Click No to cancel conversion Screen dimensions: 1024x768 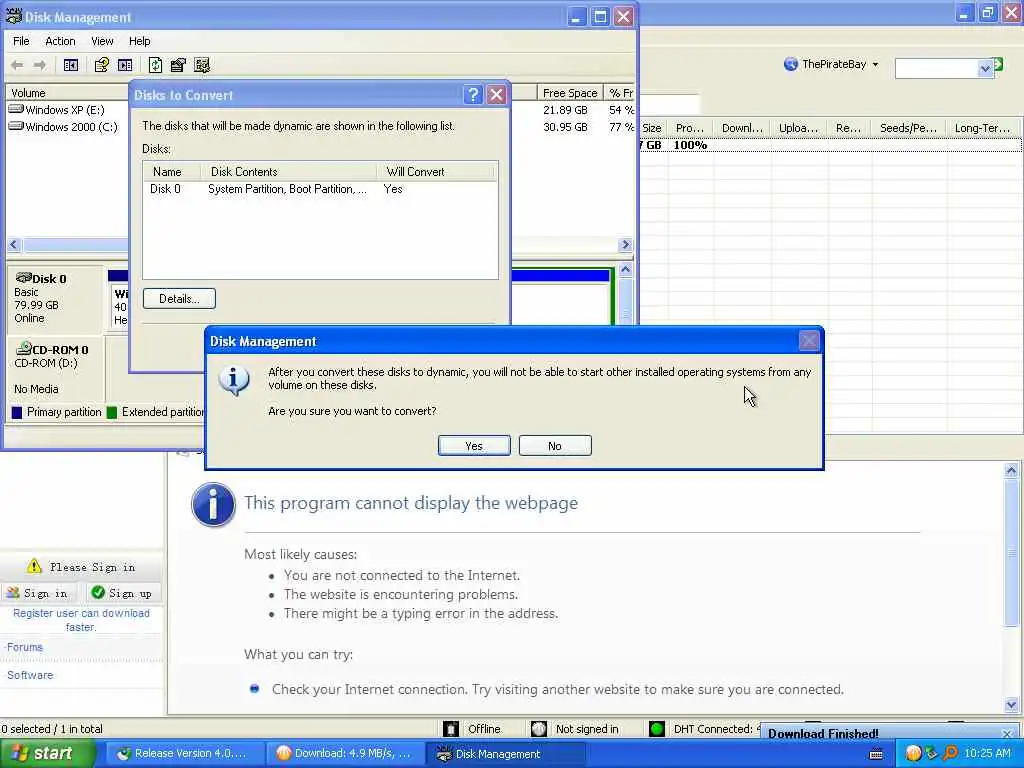pyautogui.click(x=555, y=445)
